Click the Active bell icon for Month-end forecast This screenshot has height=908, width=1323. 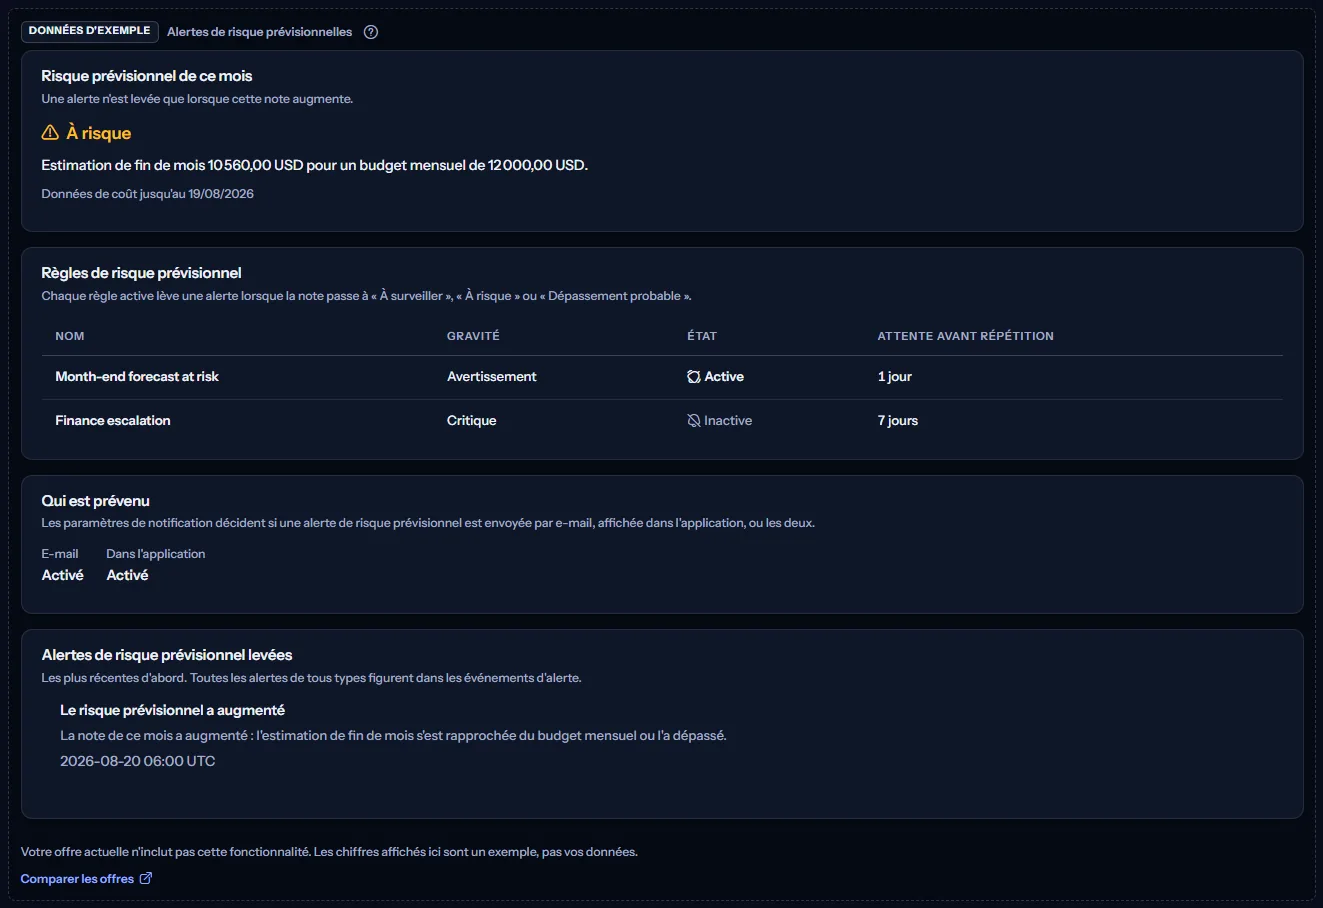point(694,377)
